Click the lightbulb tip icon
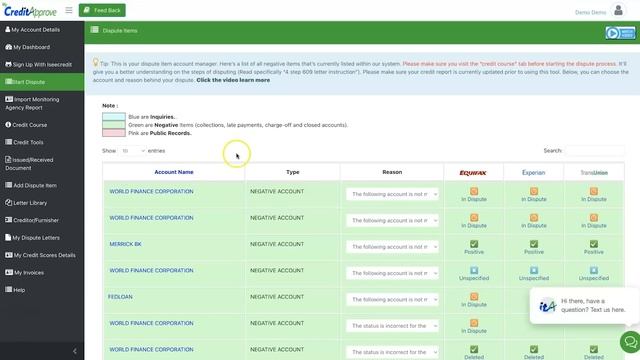 pos(96,62)
